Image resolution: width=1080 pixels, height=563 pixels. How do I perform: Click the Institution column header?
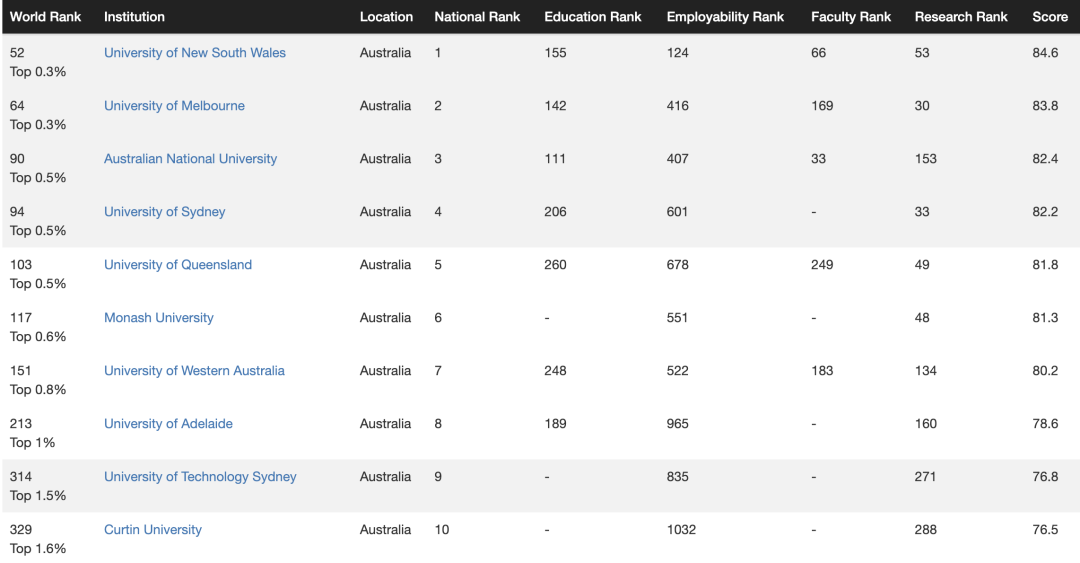click(x=134, y=17)
